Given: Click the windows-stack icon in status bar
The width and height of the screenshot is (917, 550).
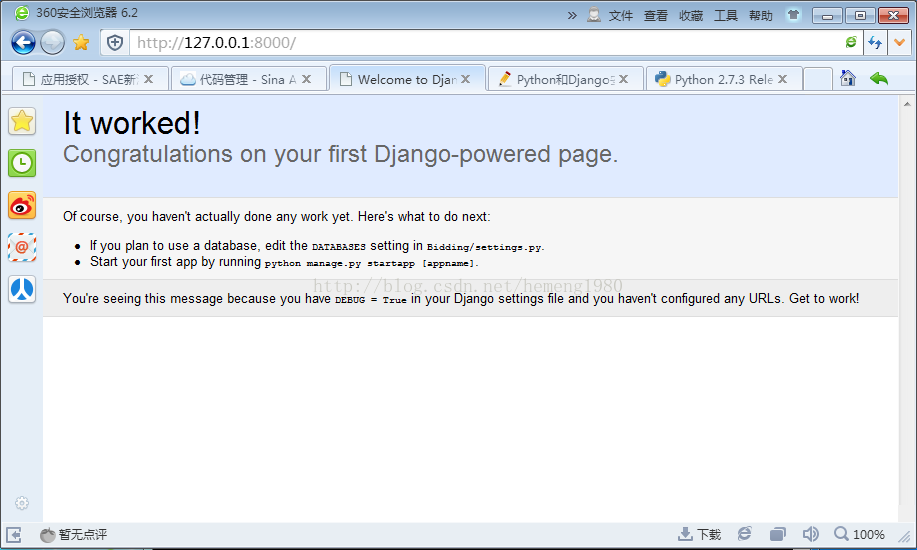Looking at the screenshot, I should [777, 534].
